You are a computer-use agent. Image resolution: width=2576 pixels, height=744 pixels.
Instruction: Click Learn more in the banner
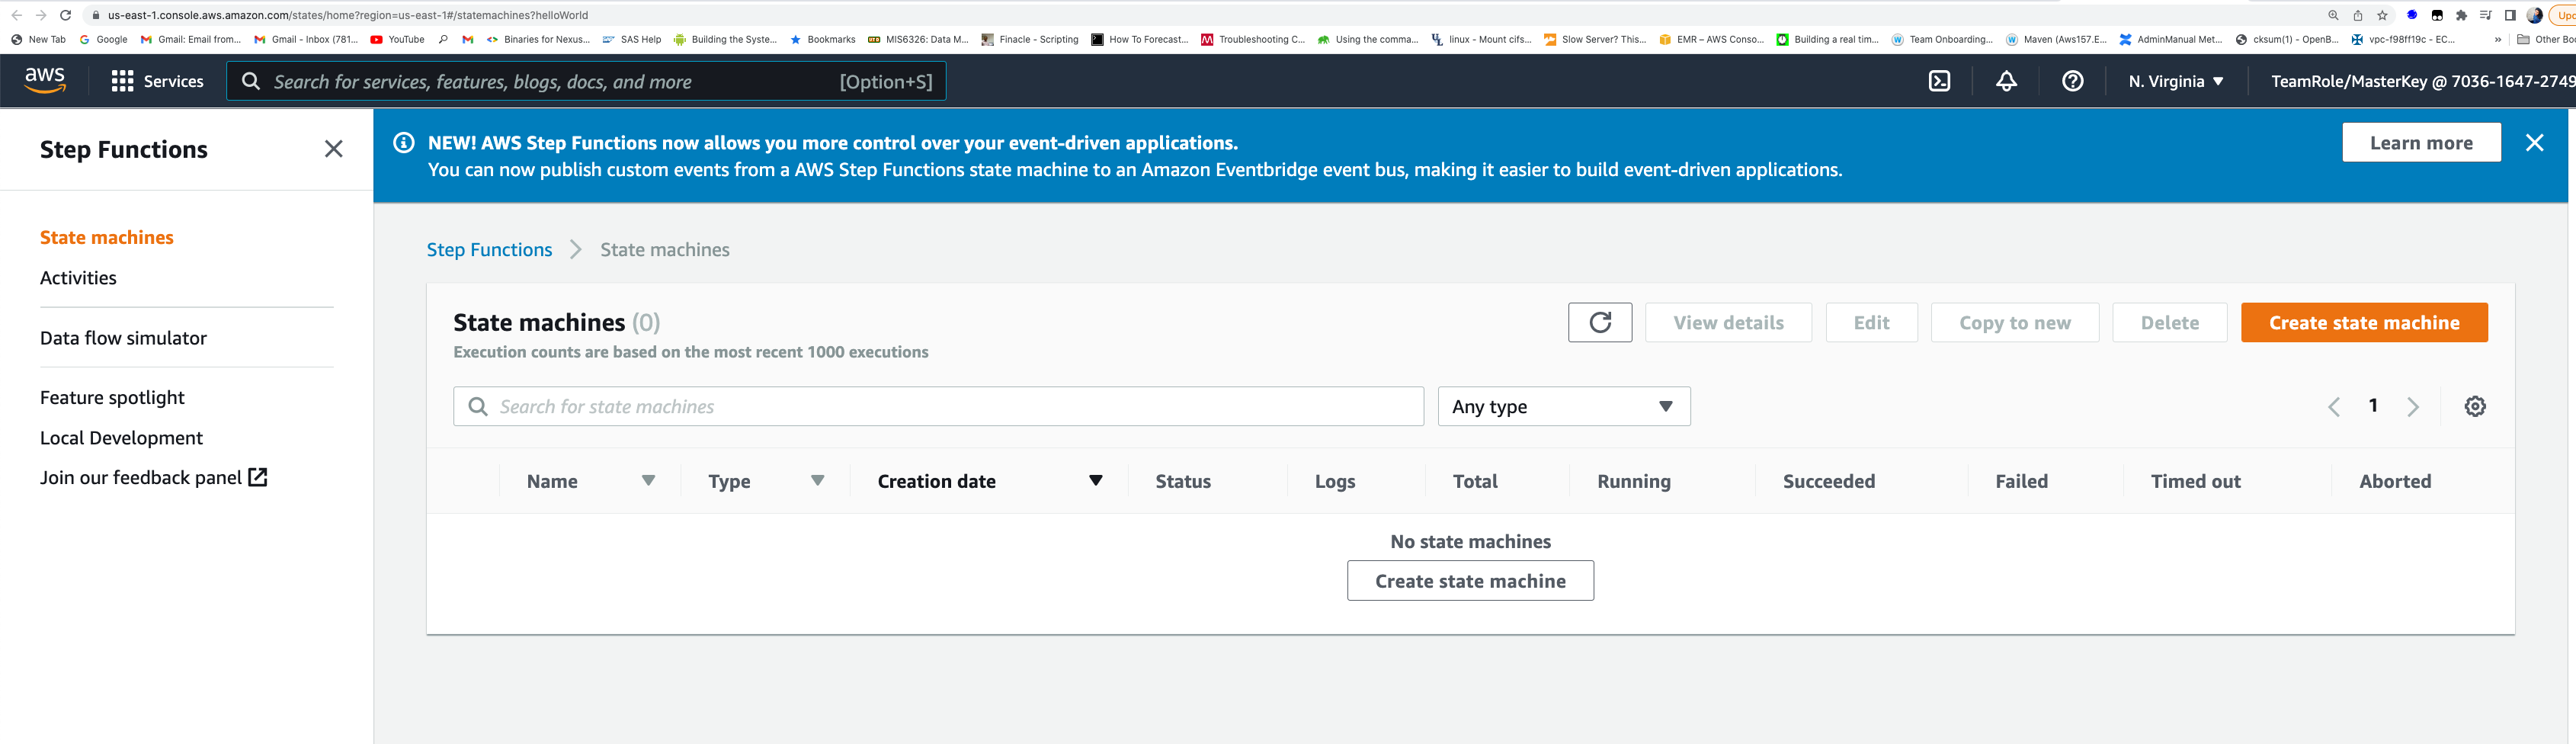pyautogui.click(x=2421, y=143)
